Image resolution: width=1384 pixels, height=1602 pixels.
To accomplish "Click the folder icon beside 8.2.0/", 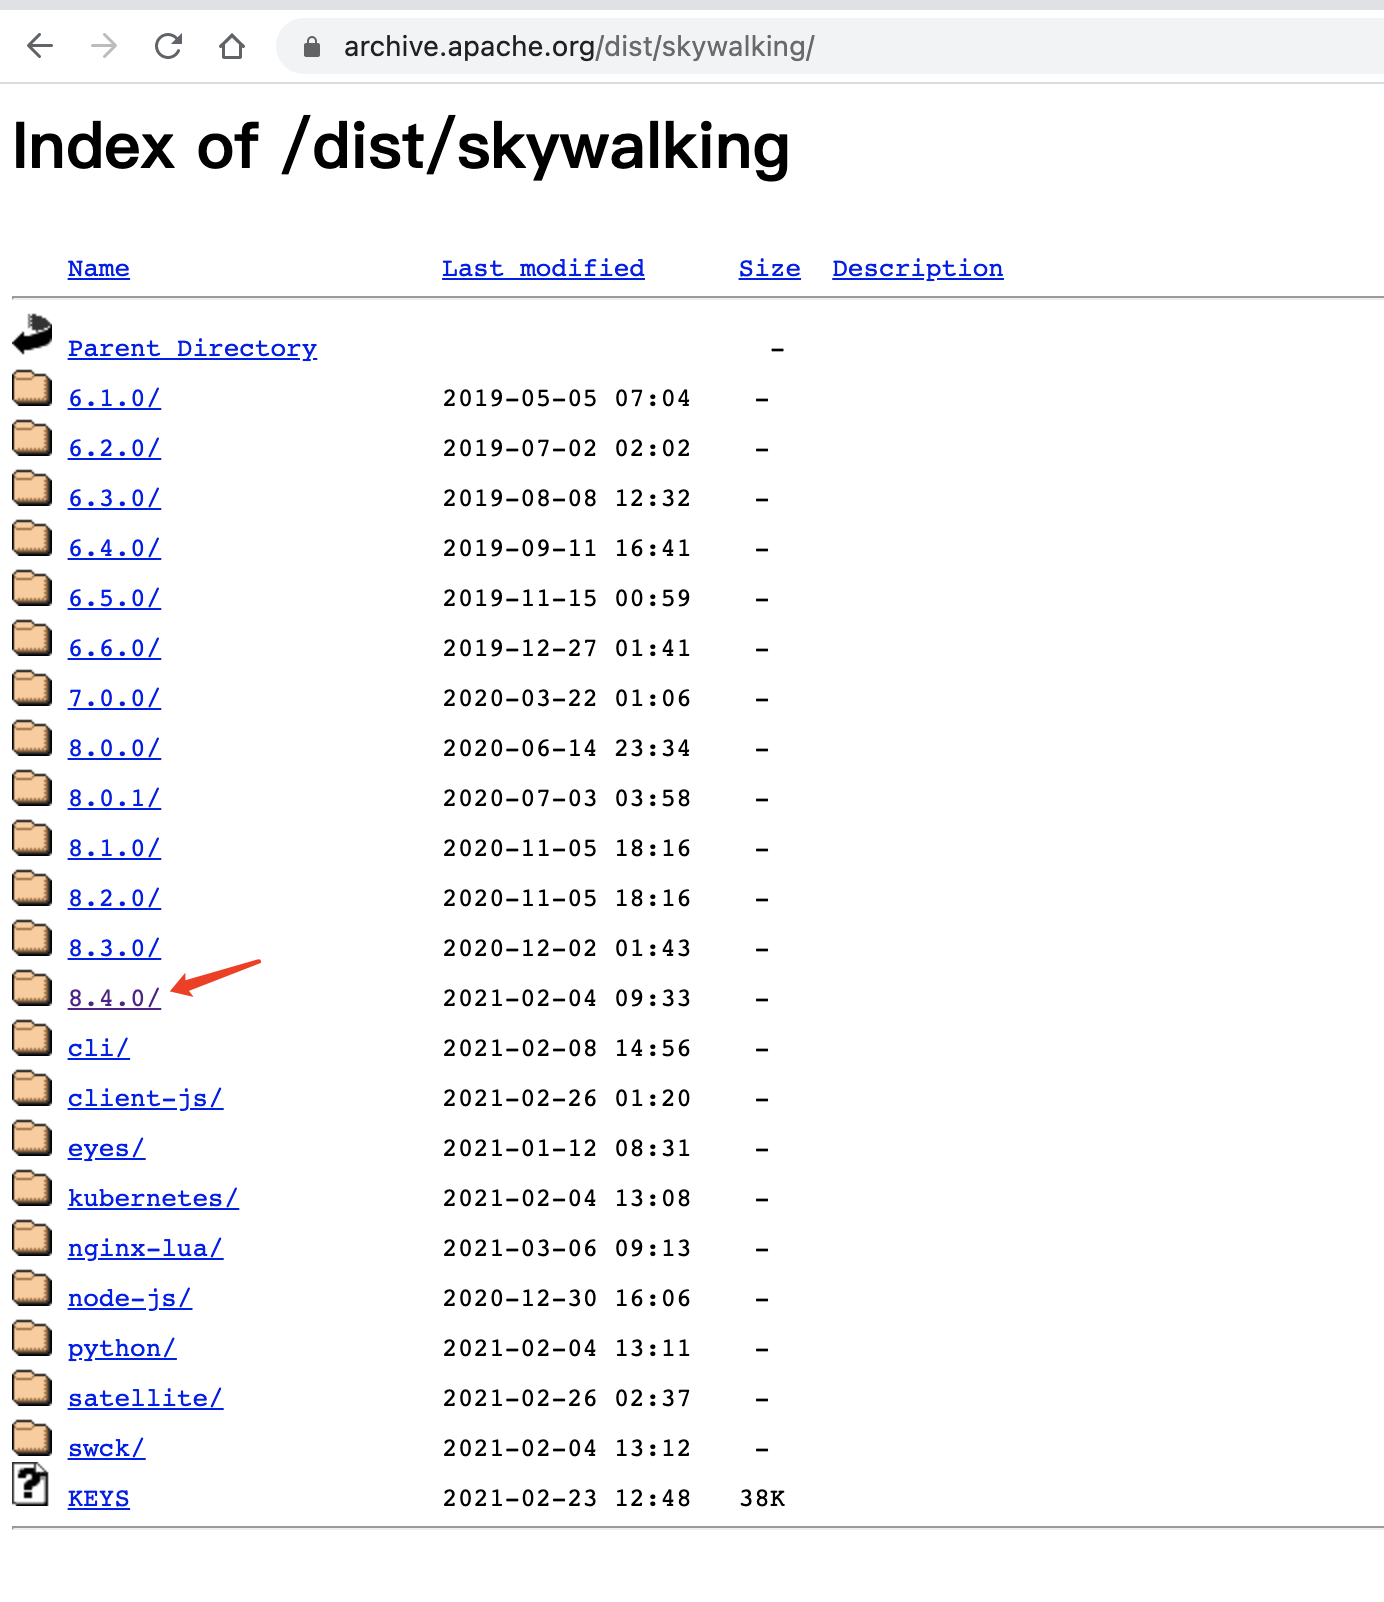I will pyautogui.click(x=32, y=888).
